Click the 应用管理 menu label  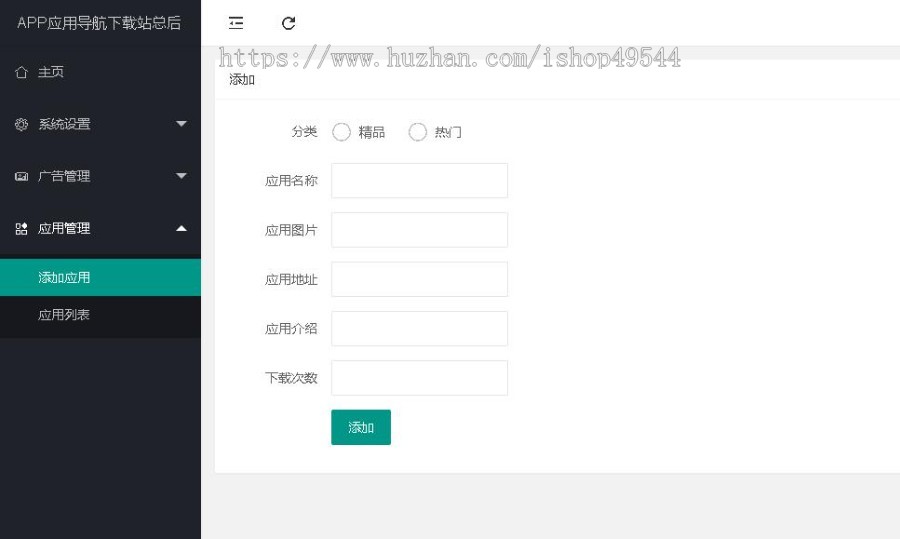coord(64,228)
